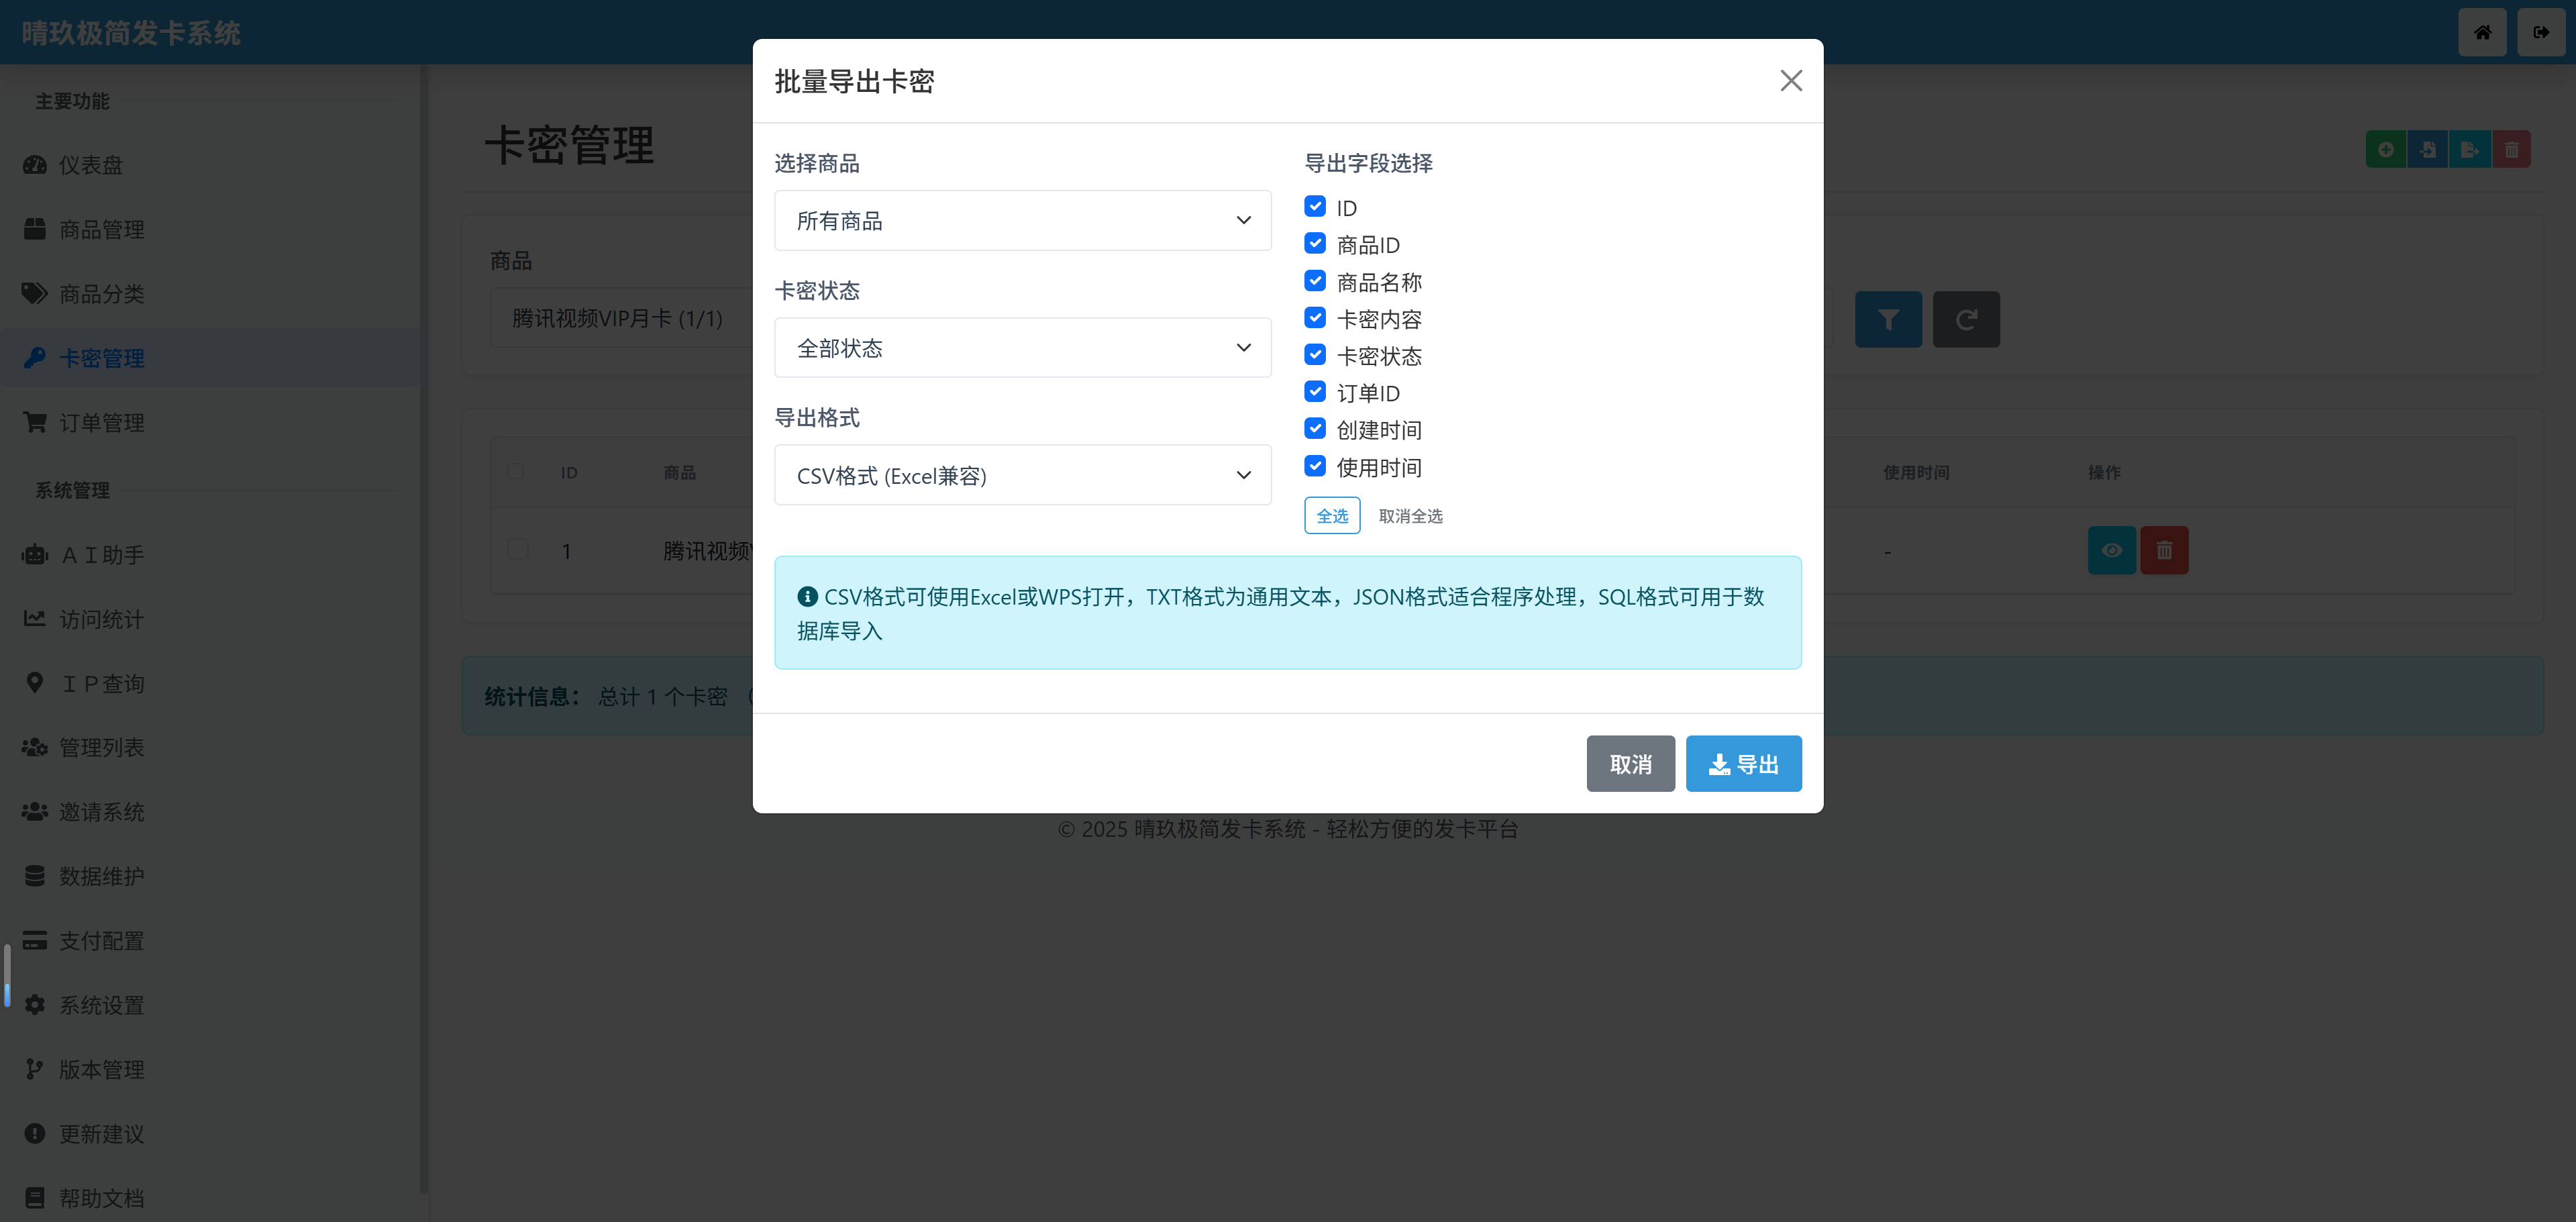Open 商品管理 in the sidebar
The image size is (2576, 1222).
coord(210,230)
